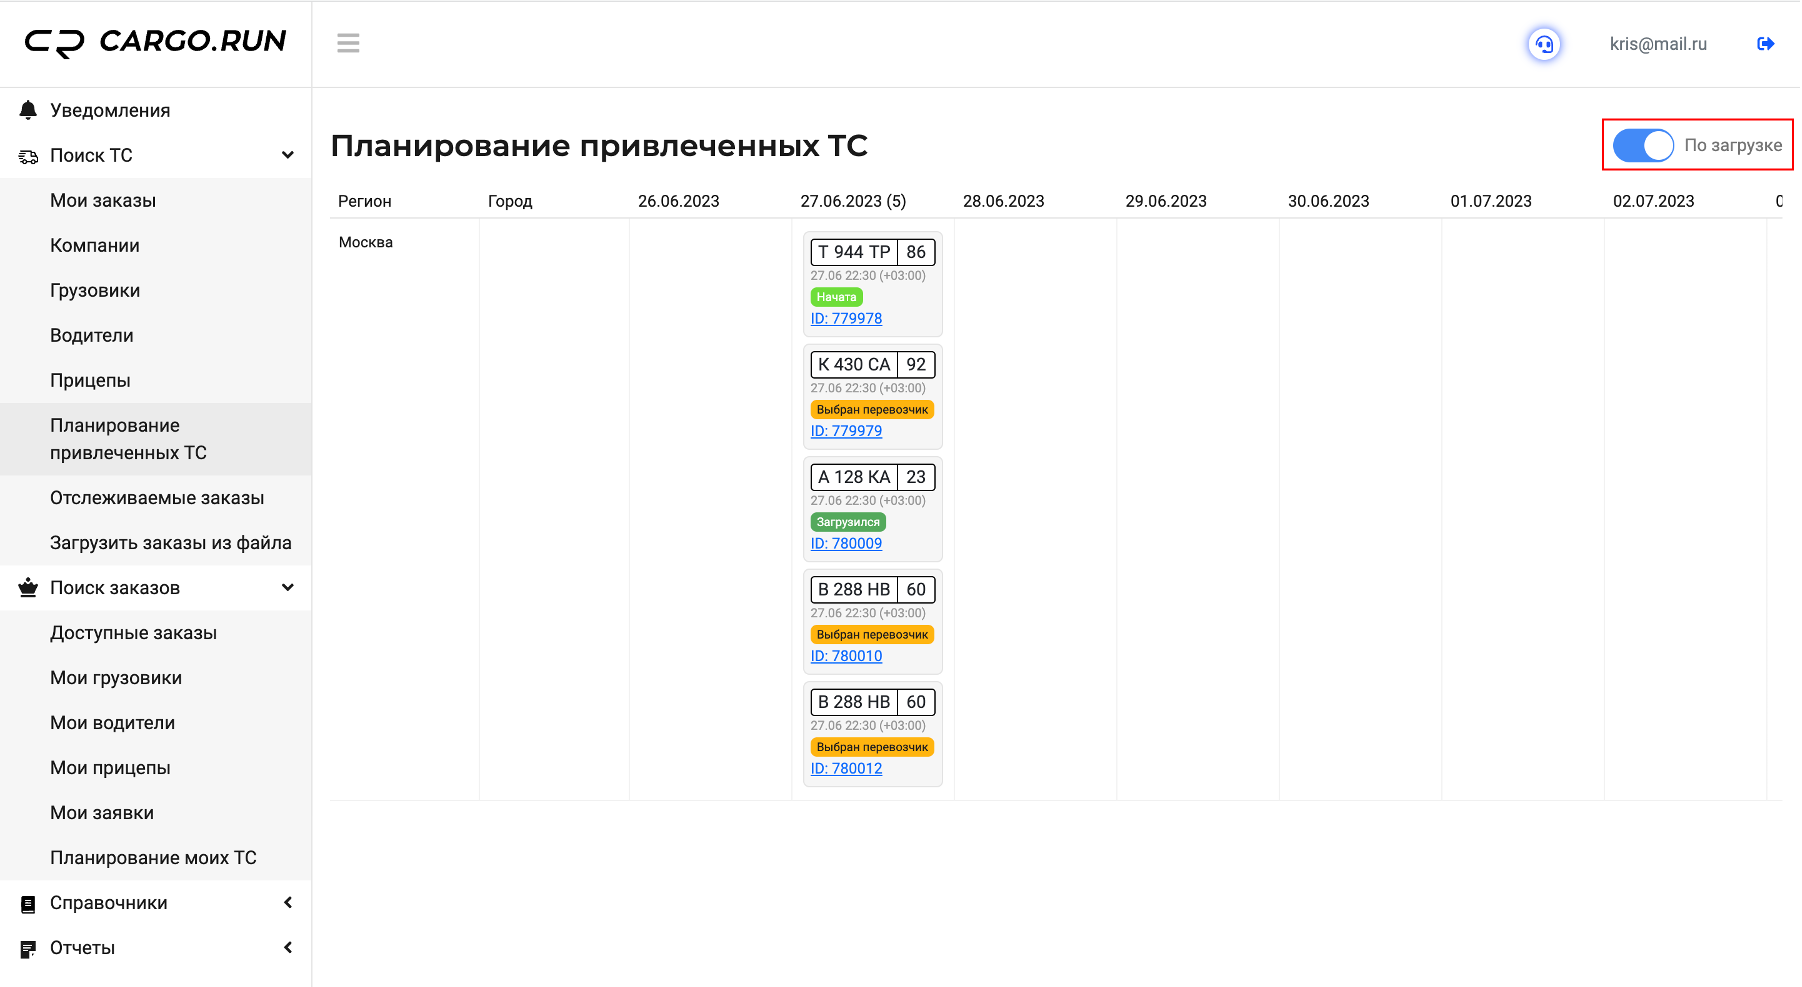Open Мои заказы menu item
The image size is (1802, 987).
tap(103, 200)
